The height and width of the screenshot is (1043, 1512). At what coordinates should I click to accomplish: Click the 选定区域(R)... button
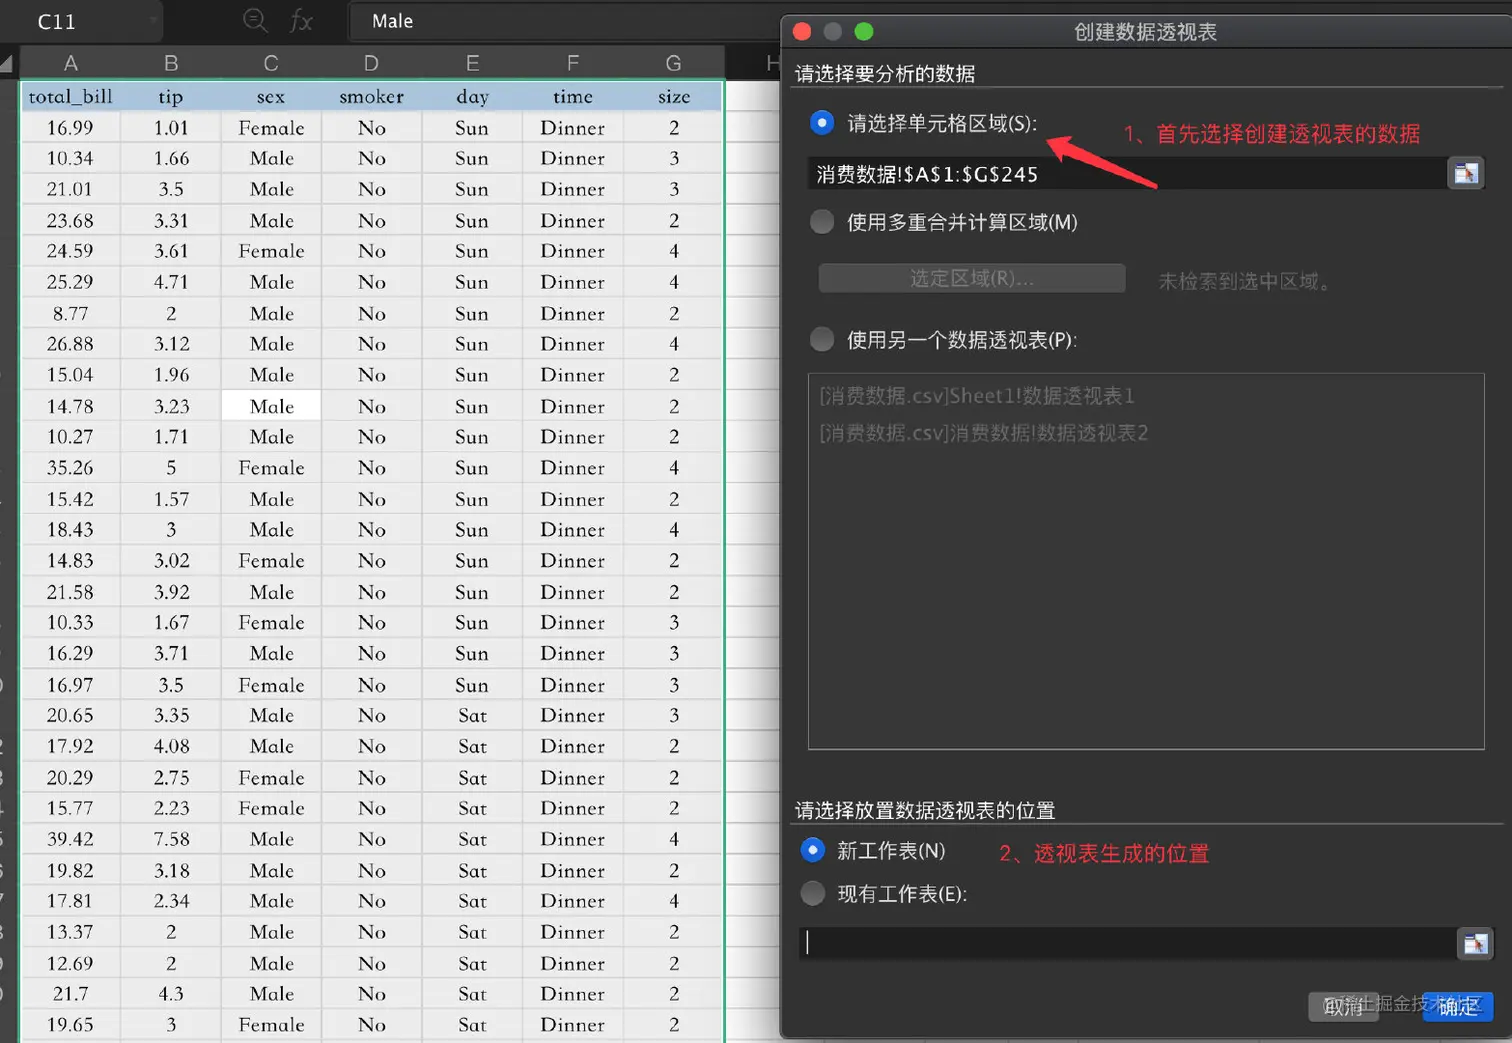click(972, 278)
